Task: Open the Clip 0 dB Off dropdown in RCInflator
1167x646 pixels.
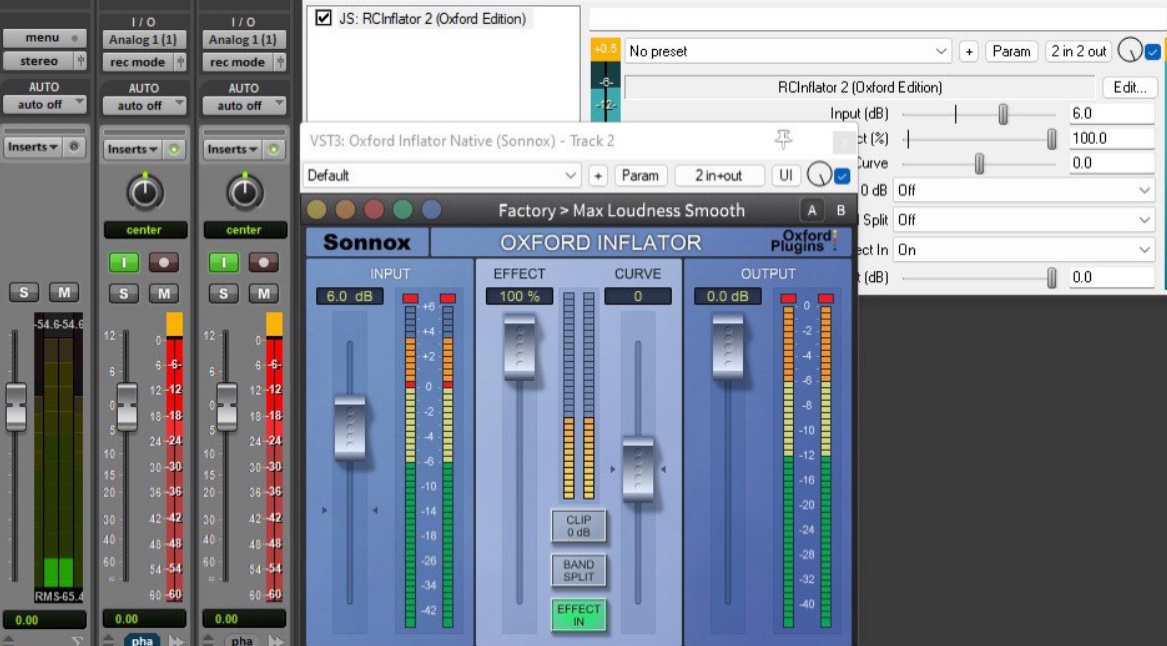Action: coord(1023,191)
